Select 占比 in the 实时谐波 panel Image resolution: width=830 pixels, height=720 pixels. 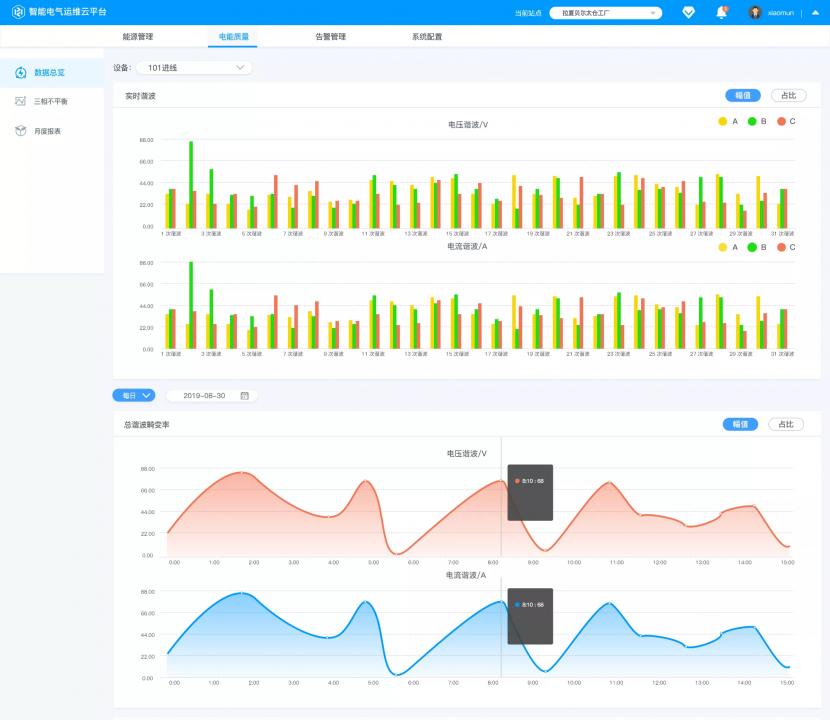pos(788,96)
